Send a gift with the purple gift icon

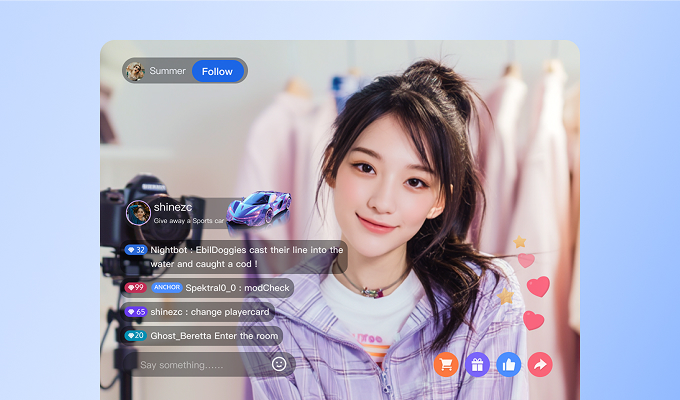click(477, 364)
